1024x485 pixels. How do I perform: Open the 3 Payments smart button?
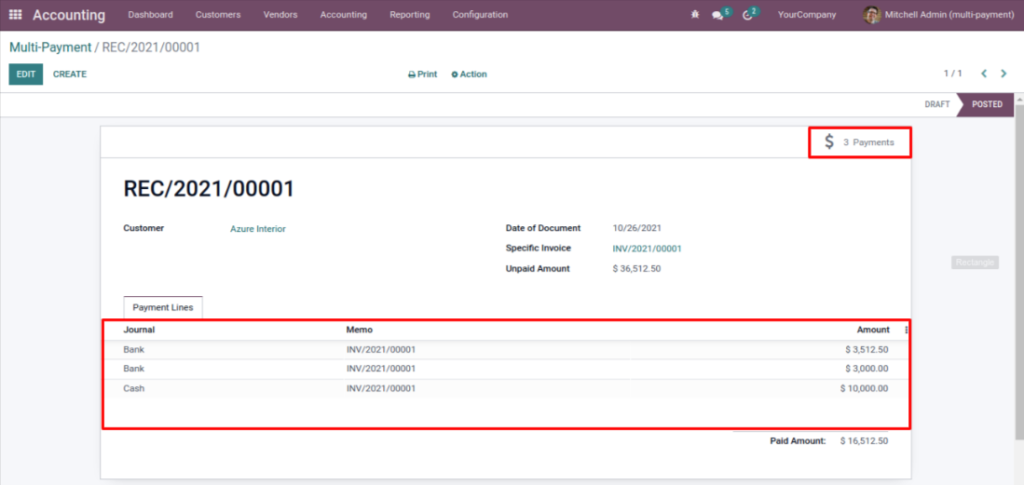click(859, 142)
